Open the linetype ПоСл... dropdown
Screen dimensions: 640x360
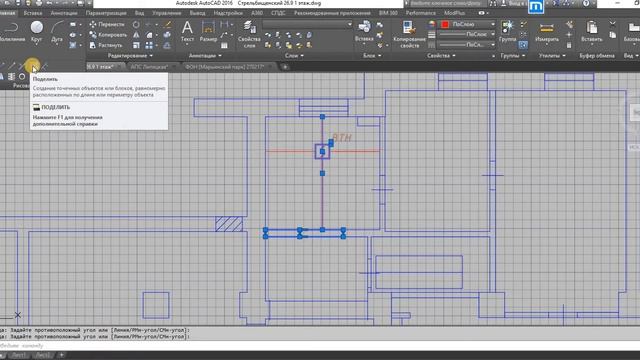pos(493,45)
